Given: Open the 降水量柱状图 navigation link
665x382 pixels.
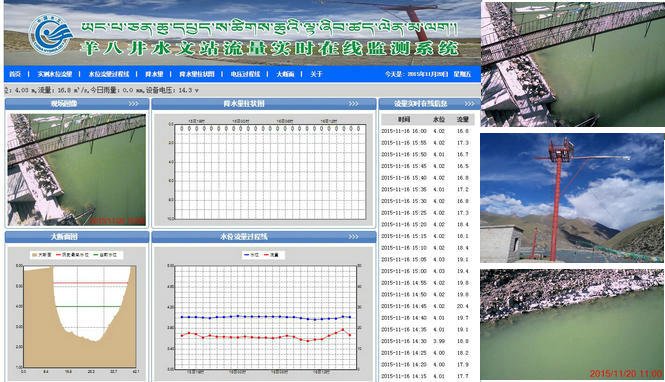Looking at the screenshot, I should (x=197, y=74).
